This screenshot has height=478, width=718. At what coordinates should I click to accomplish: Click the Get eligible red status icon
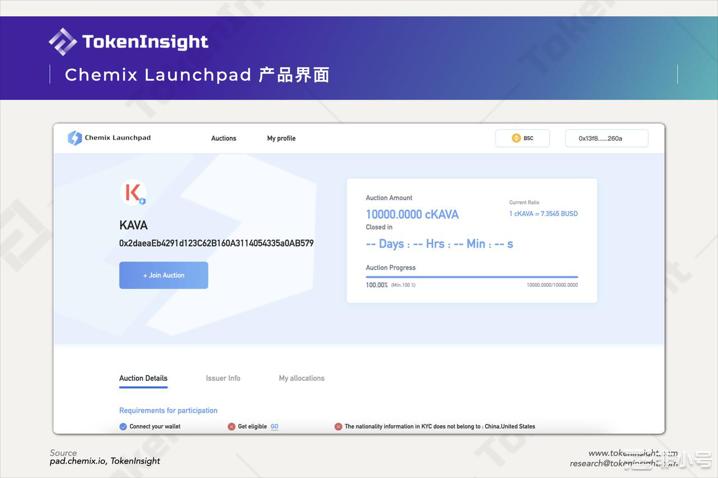tap(231, 426)
